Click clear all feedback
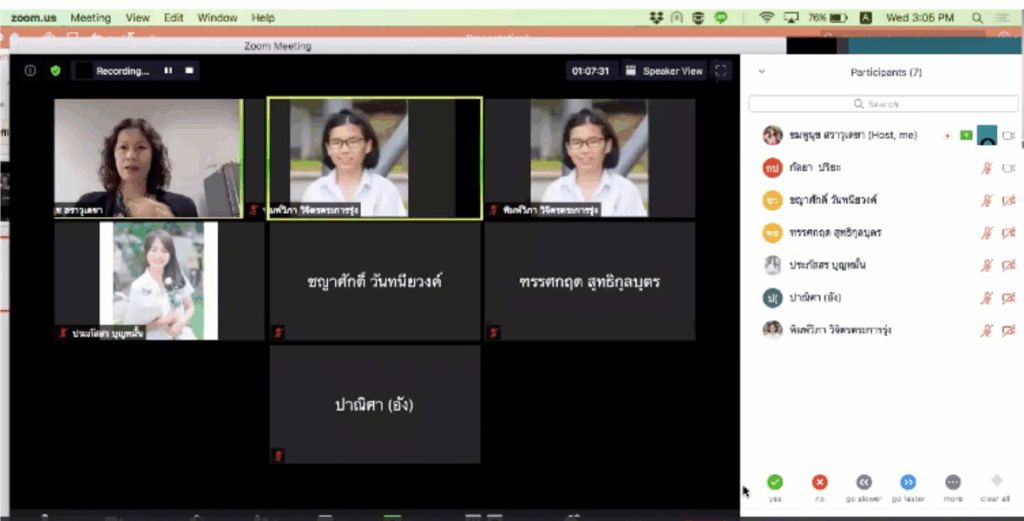 (996, 483)
